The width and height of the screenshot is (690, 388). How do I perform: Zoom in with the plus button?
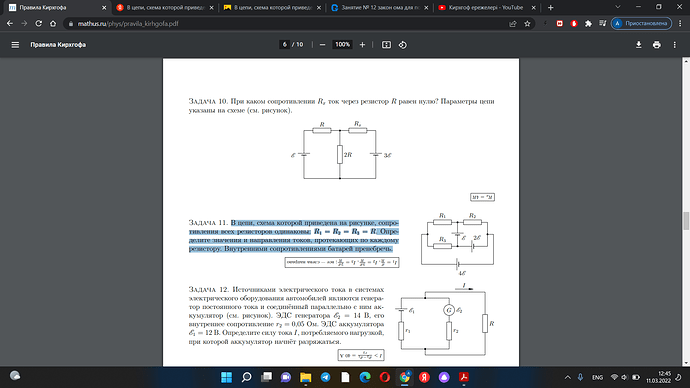tap(363, 44)
